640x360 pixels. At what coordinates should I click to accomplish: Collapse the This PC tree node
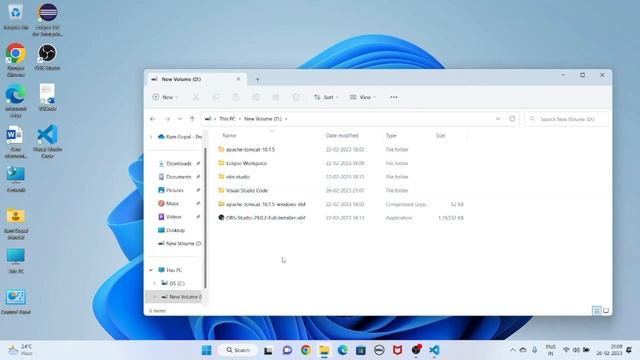[x=151, y=270]
